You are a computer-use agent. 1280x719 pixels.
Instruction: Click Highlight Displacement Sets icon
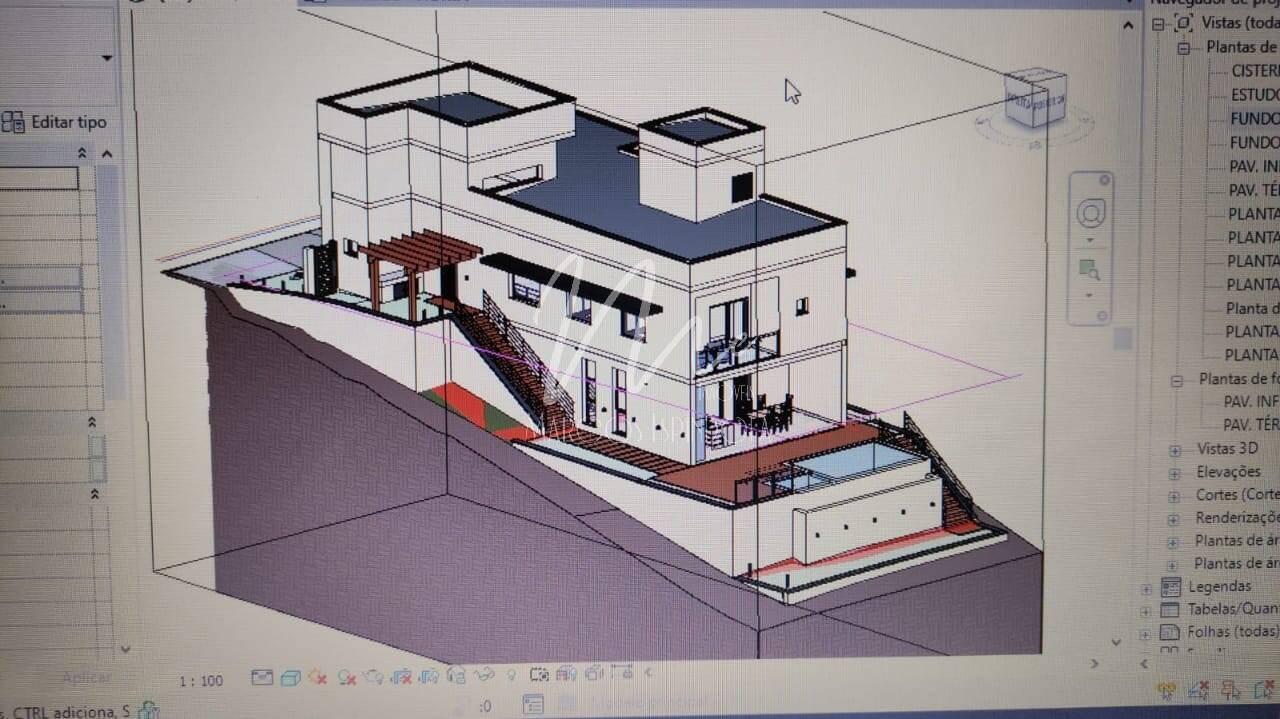point(594,675)
